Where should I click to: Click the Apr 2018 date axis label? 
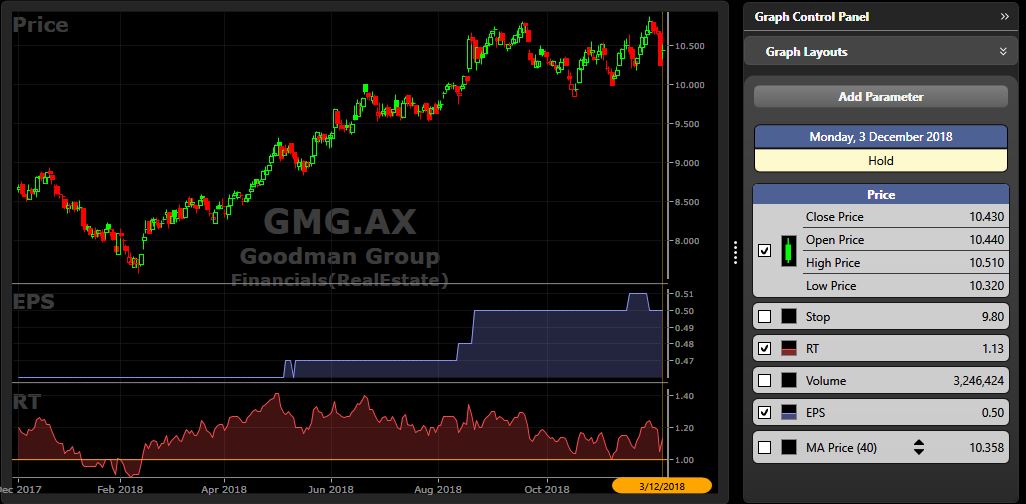(224, 489)
